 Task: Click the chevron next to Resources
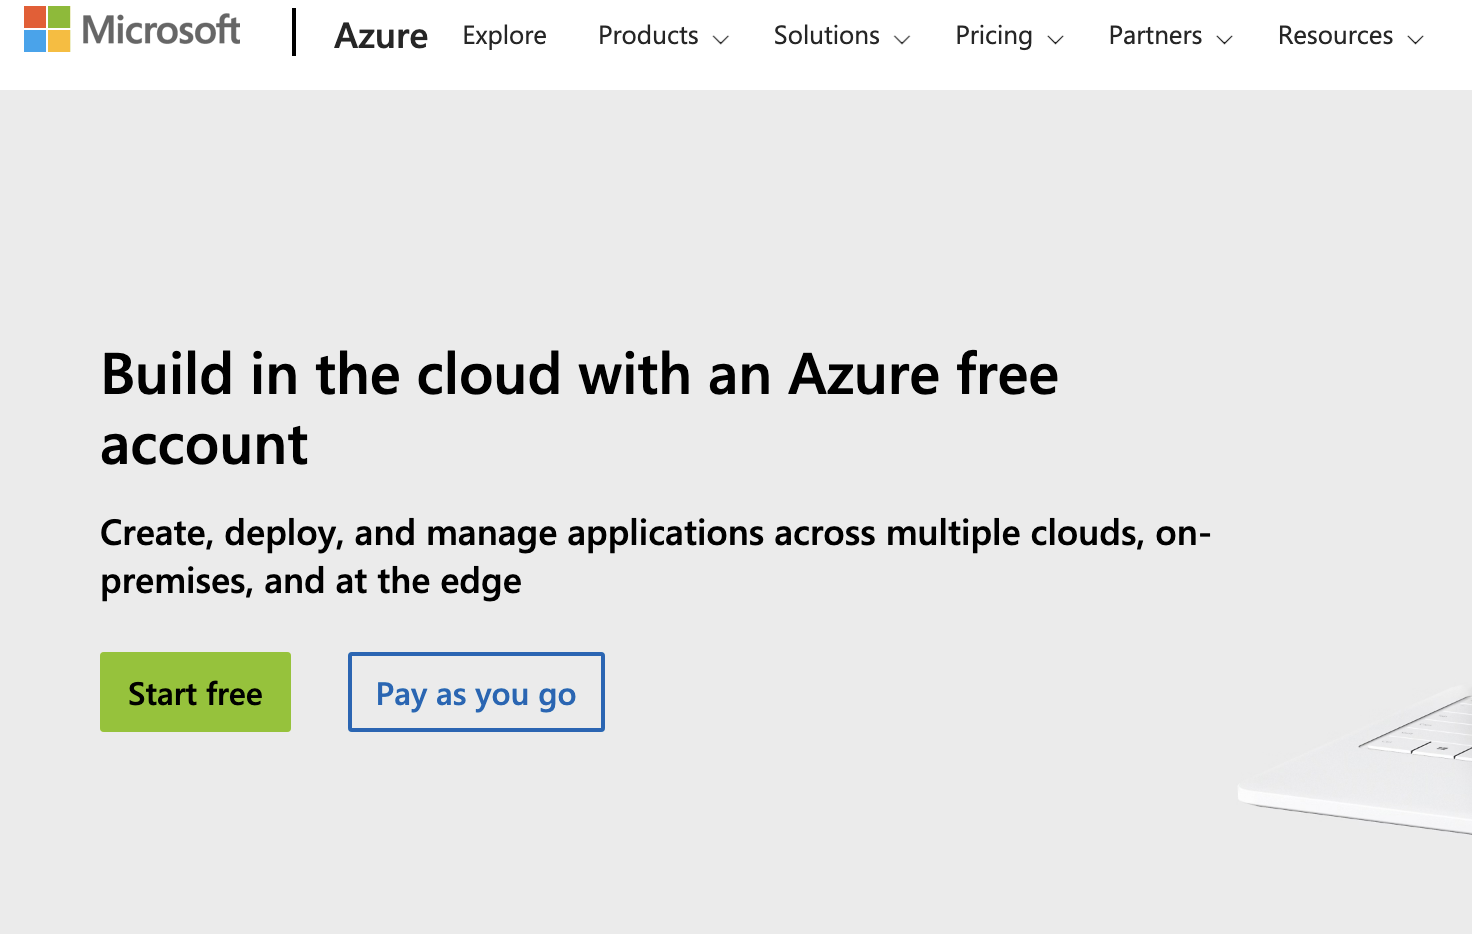1415,40
